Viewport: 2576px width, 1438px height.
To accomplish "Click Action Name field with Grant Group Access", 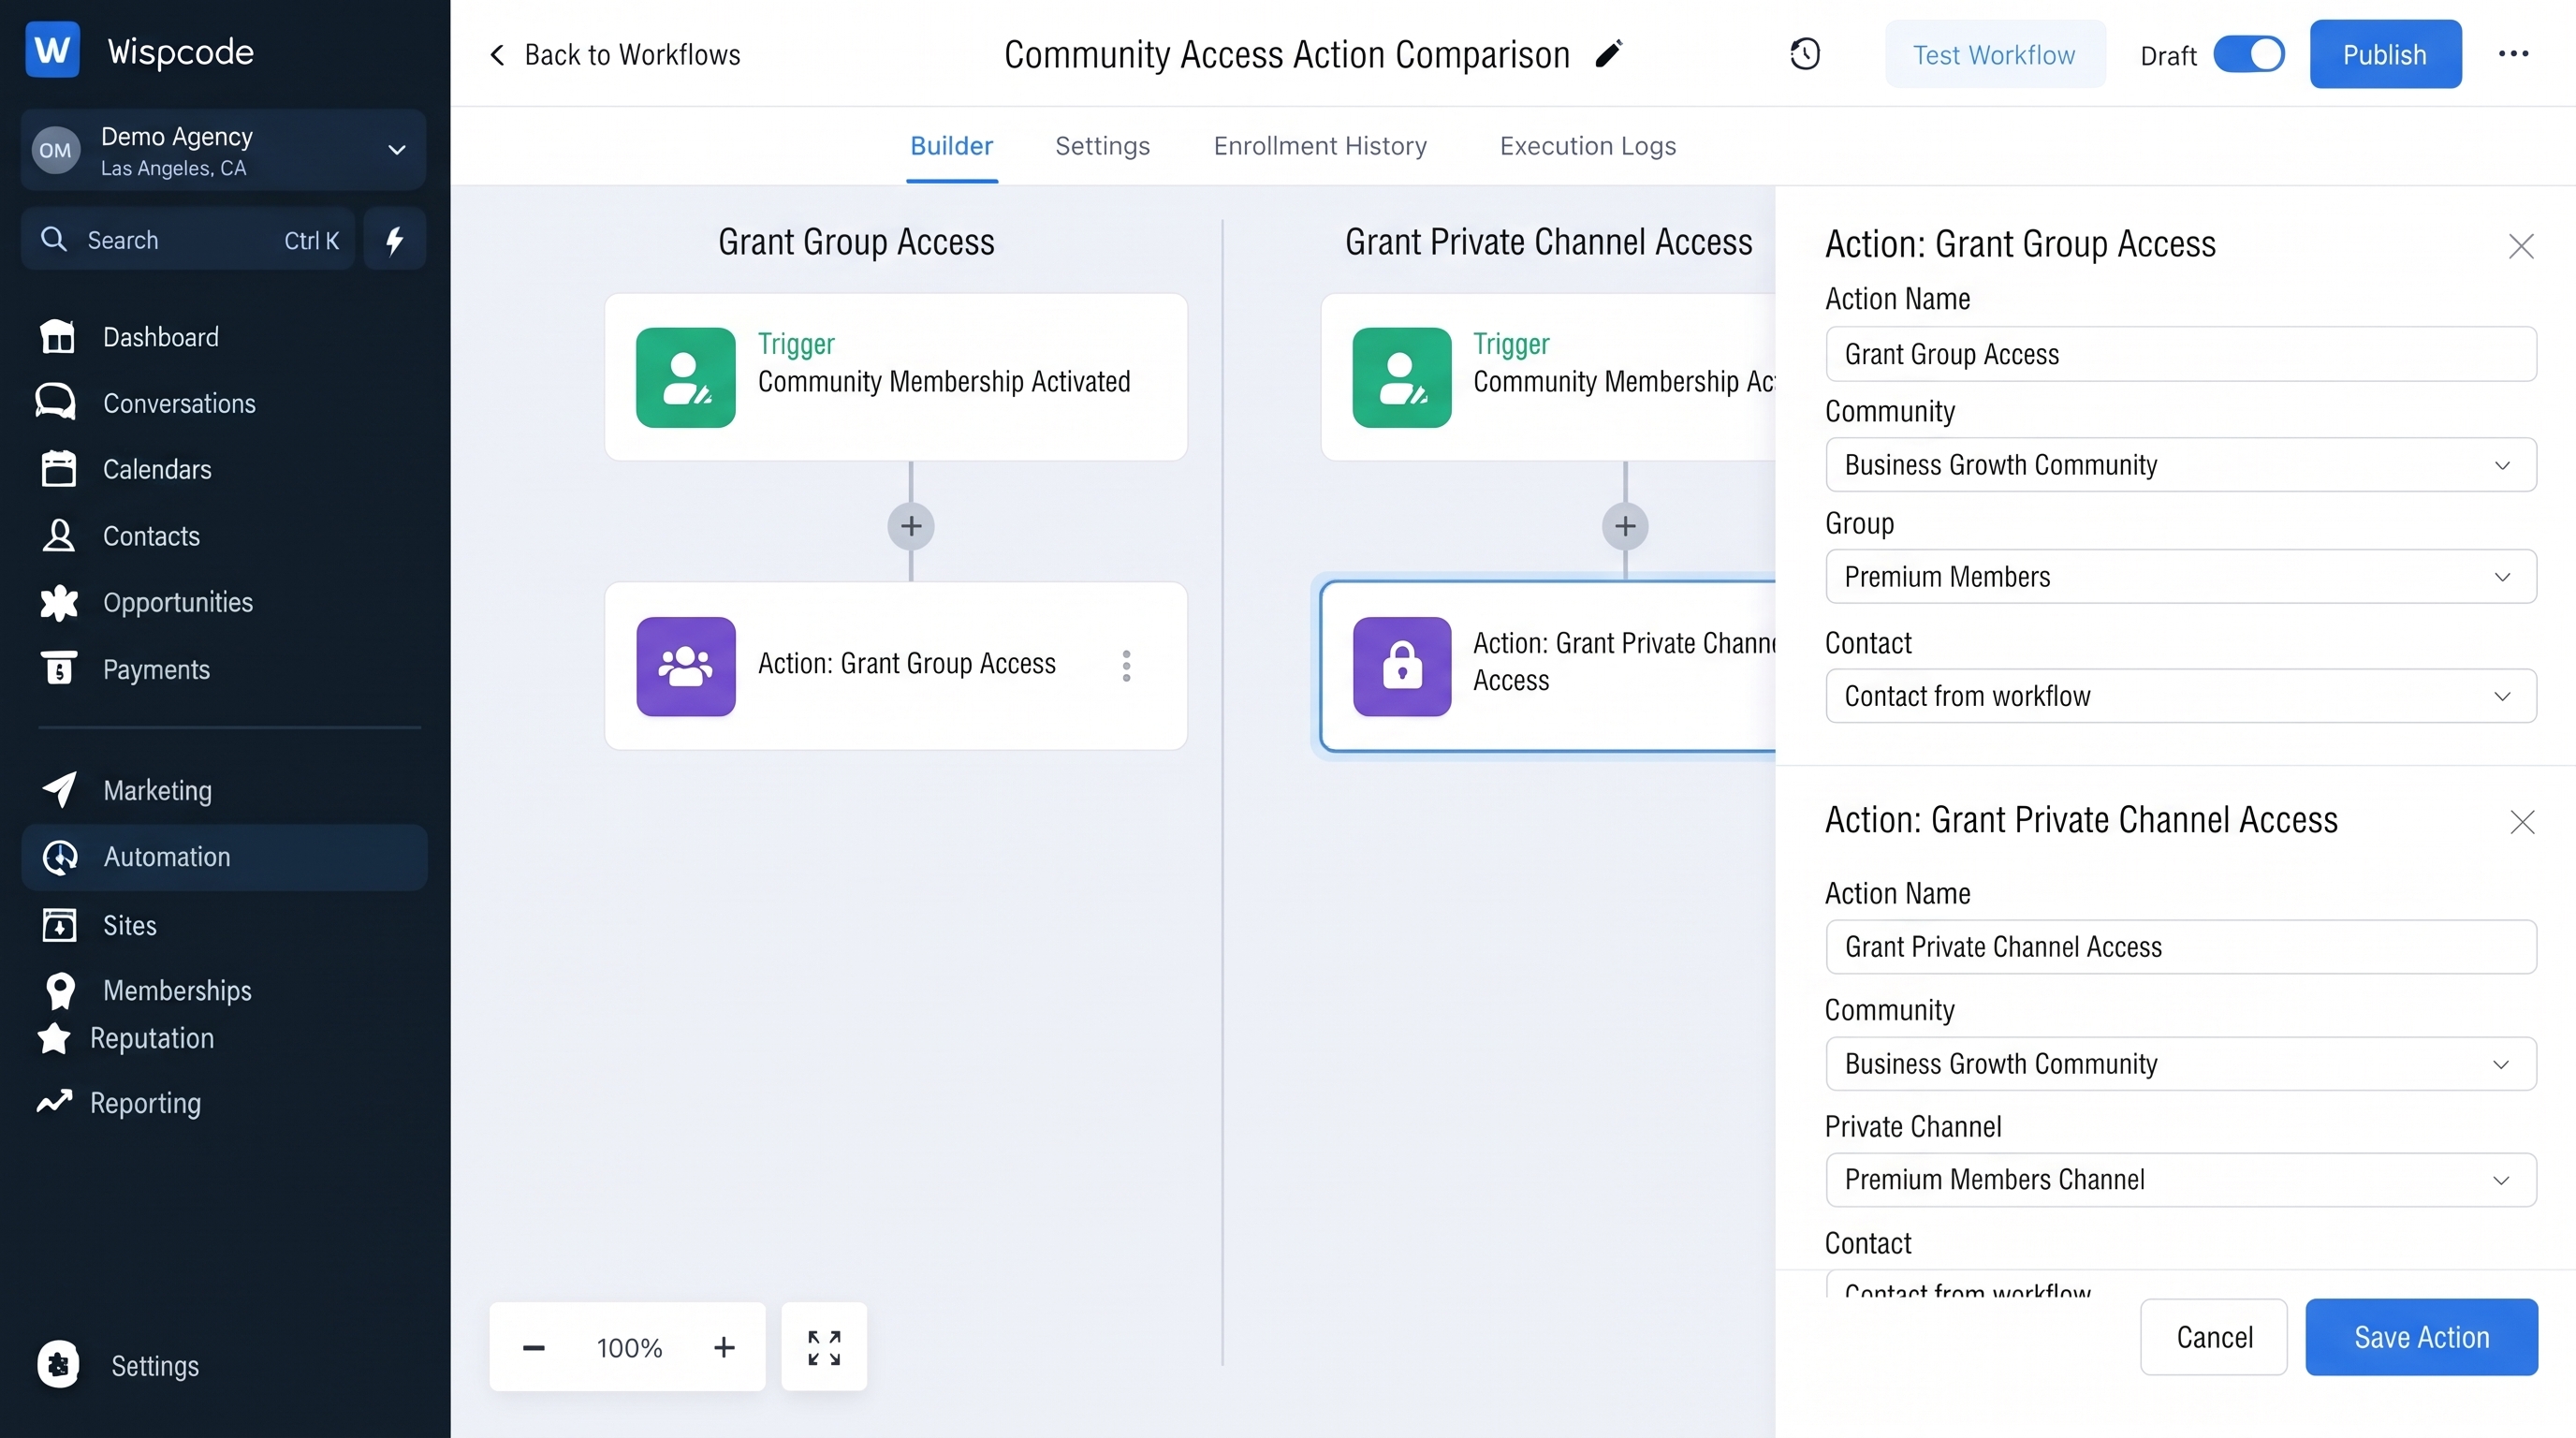I will tap(2180, 354).
